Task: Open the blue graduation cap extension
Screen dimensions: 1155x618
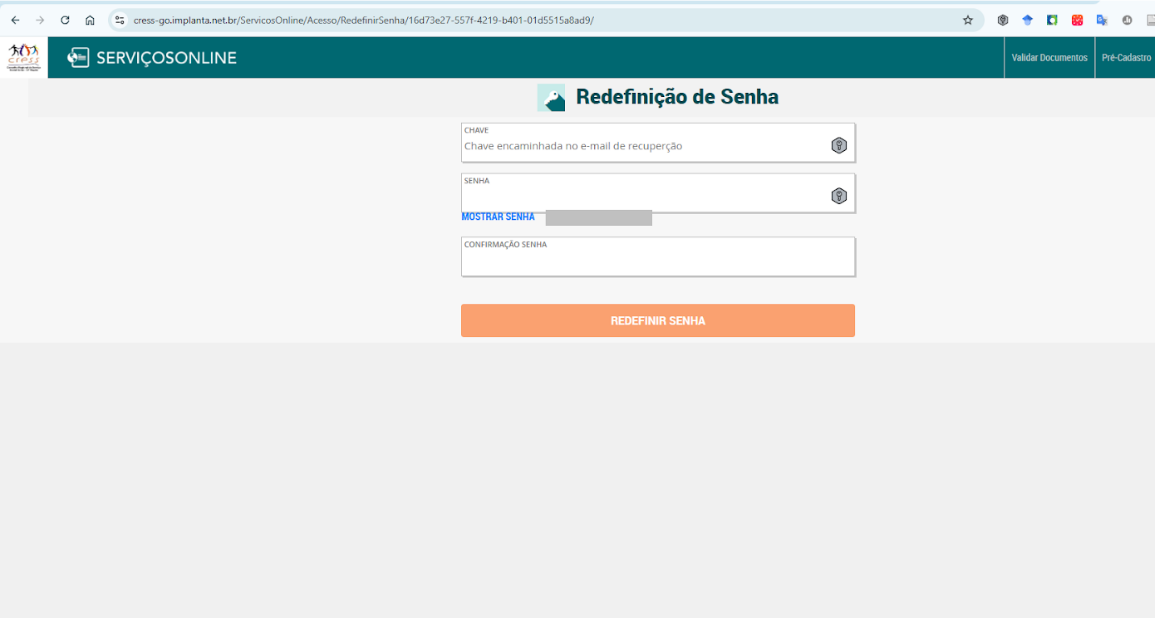Action: [1028, 21]
